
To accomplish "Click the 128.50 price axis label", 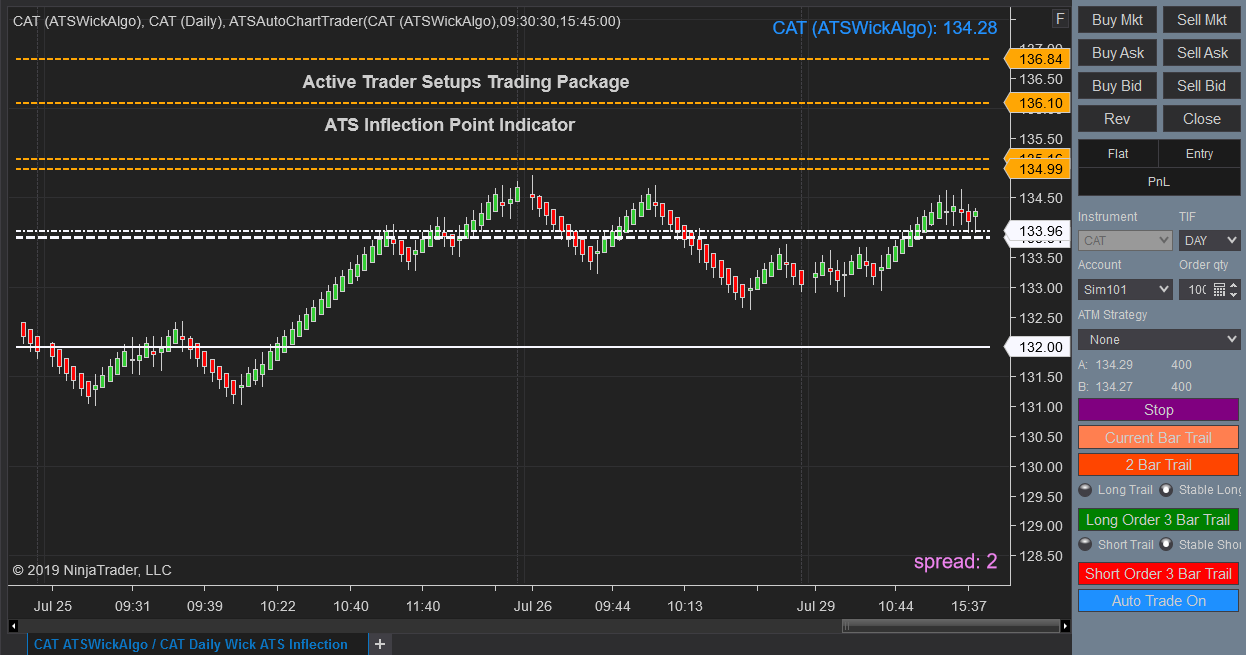I will (x=1040, y=556).
